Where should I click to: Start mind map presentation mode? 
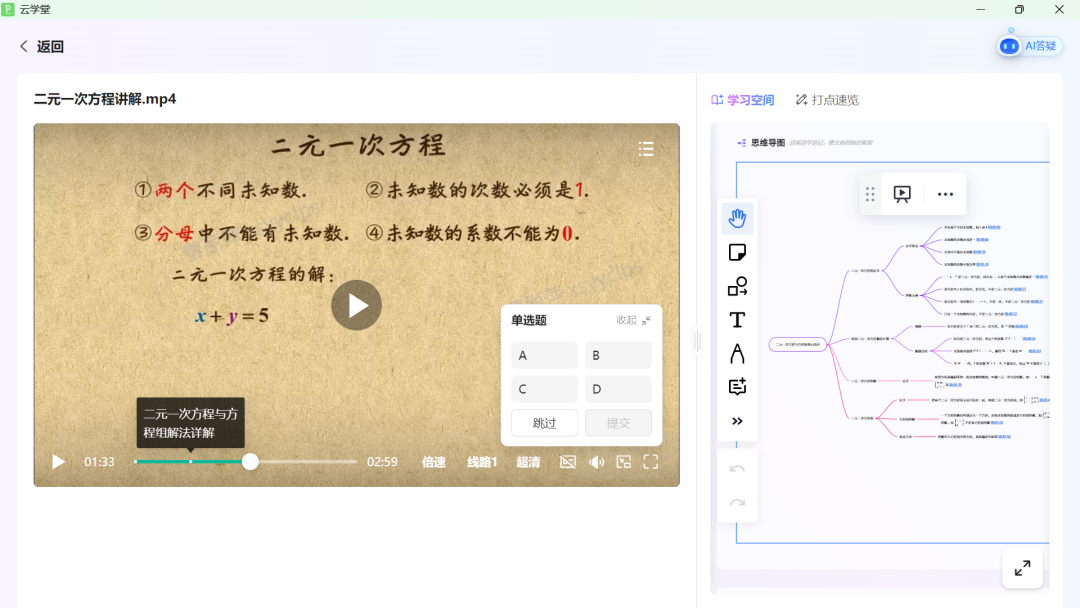pos(902,194)
